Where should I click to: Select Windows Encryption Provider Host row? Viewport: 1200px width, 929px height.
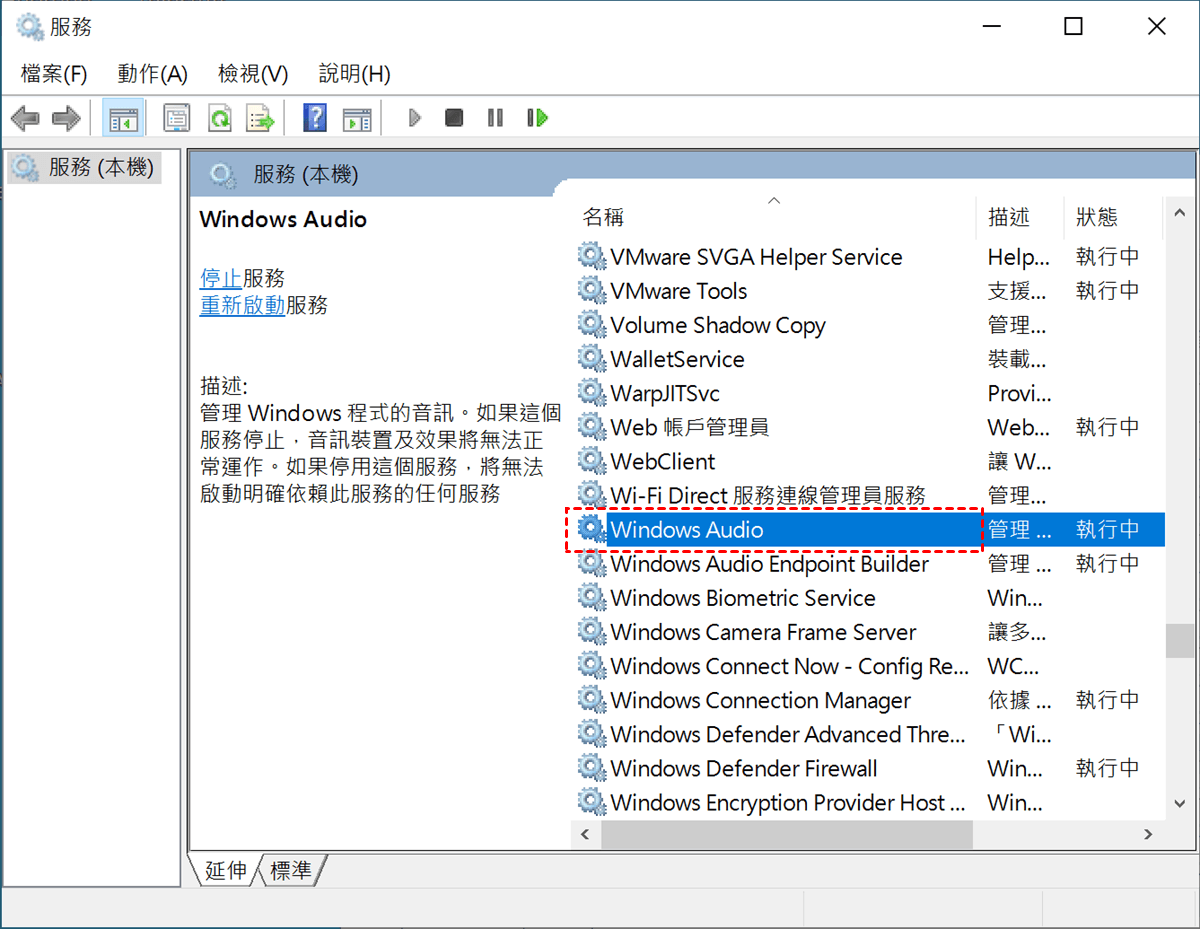(x=871, y=802)
